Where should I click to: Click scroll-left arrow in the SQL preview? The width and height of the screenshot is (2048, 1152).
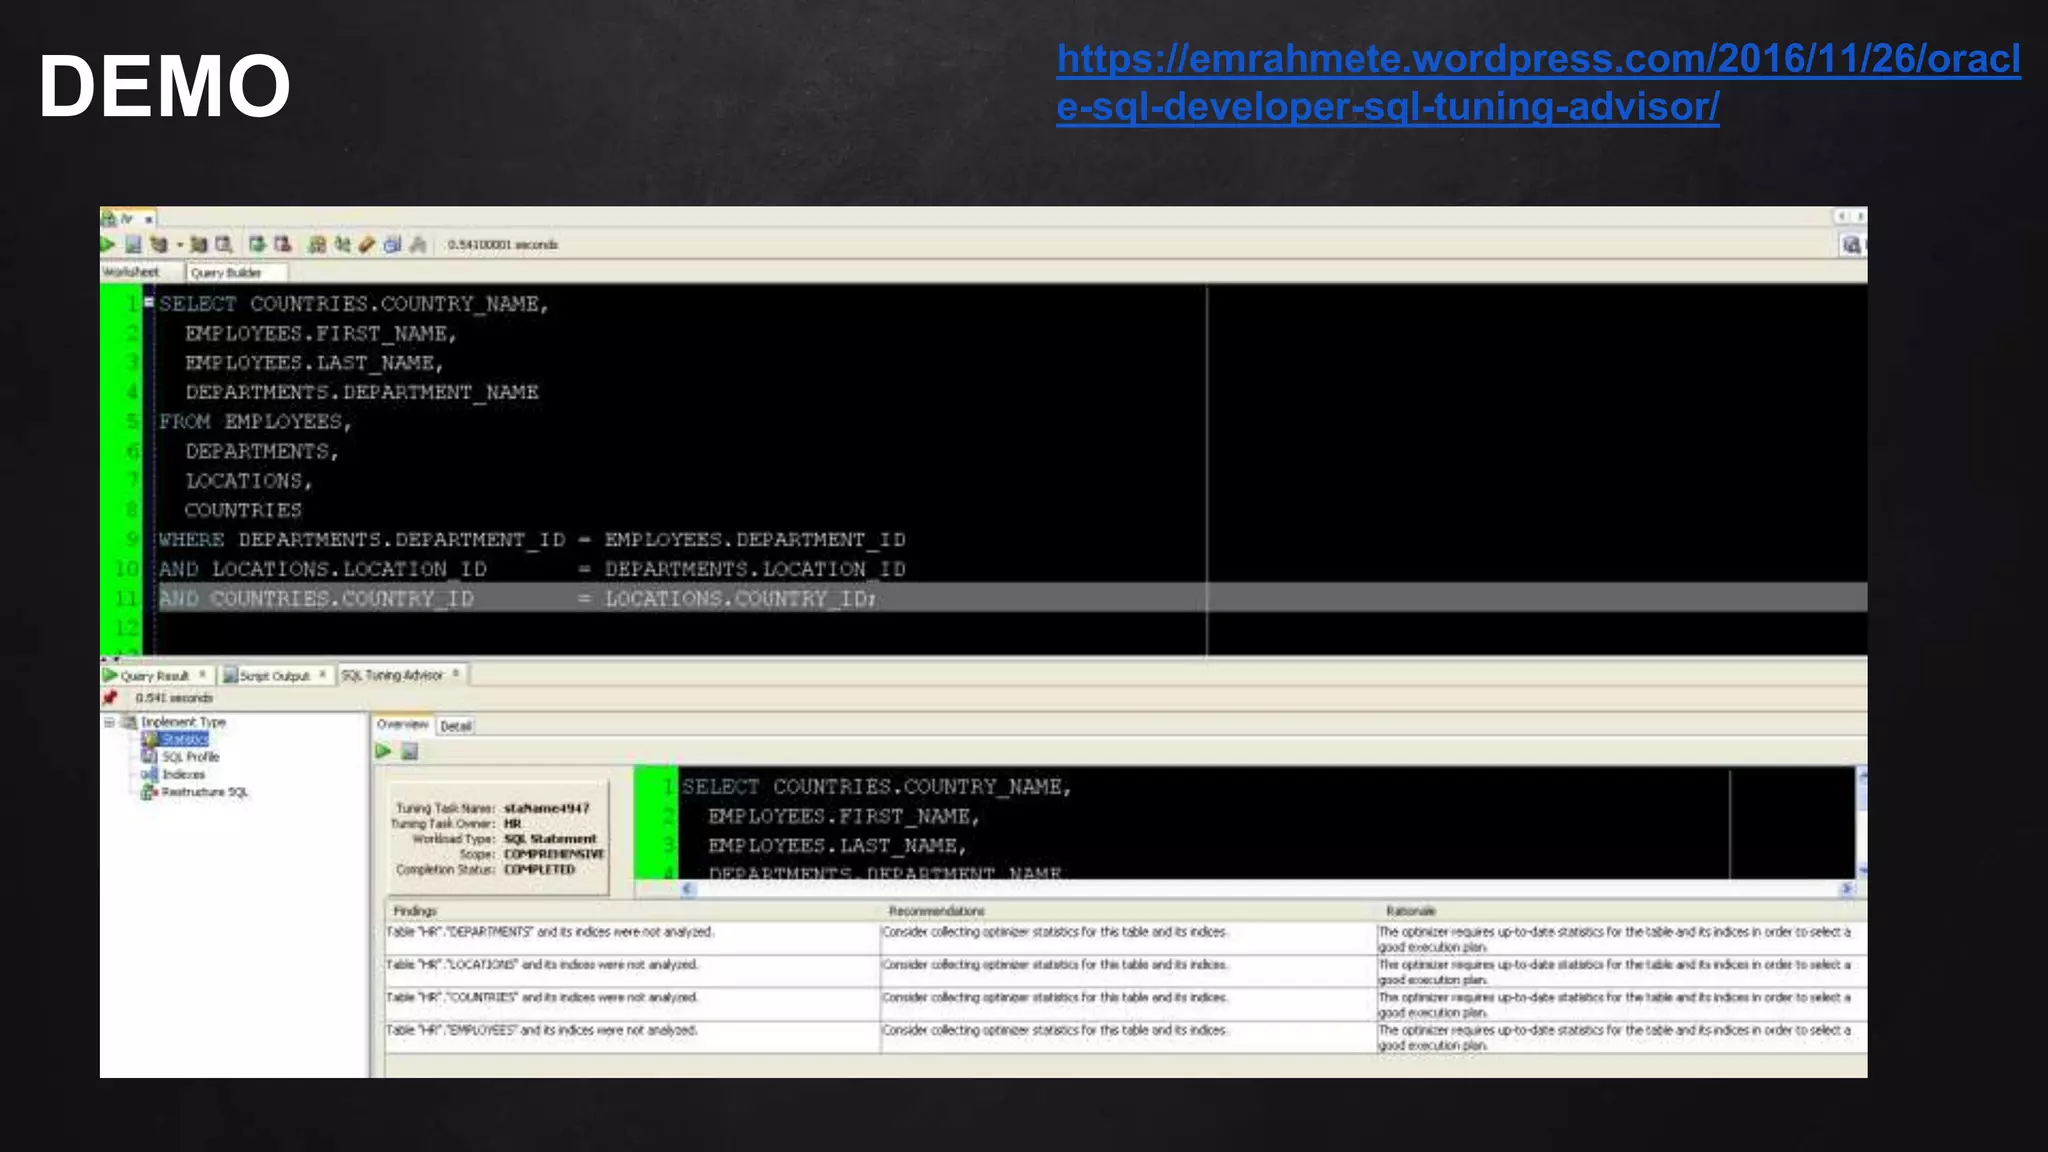click(687, 888)
